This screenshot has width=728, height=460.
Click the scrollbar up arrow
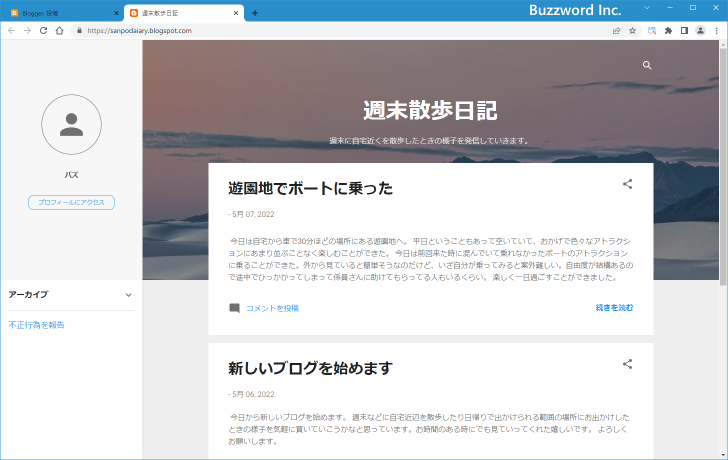point(723,44)
